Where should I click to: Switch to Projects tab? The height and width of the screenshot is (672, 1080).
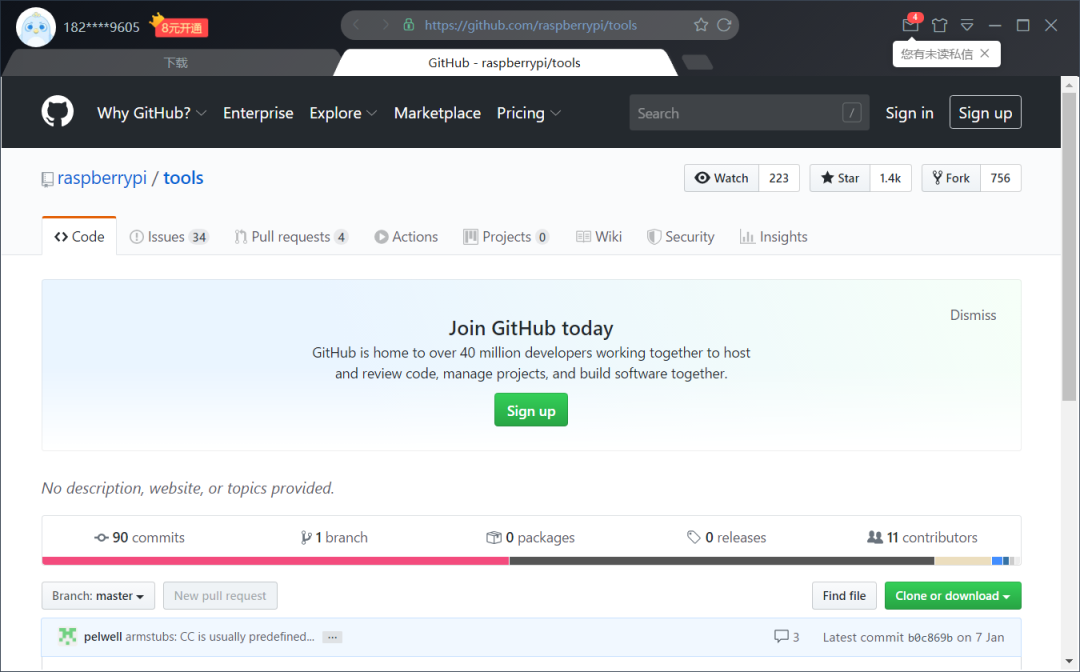coord(506,237)
